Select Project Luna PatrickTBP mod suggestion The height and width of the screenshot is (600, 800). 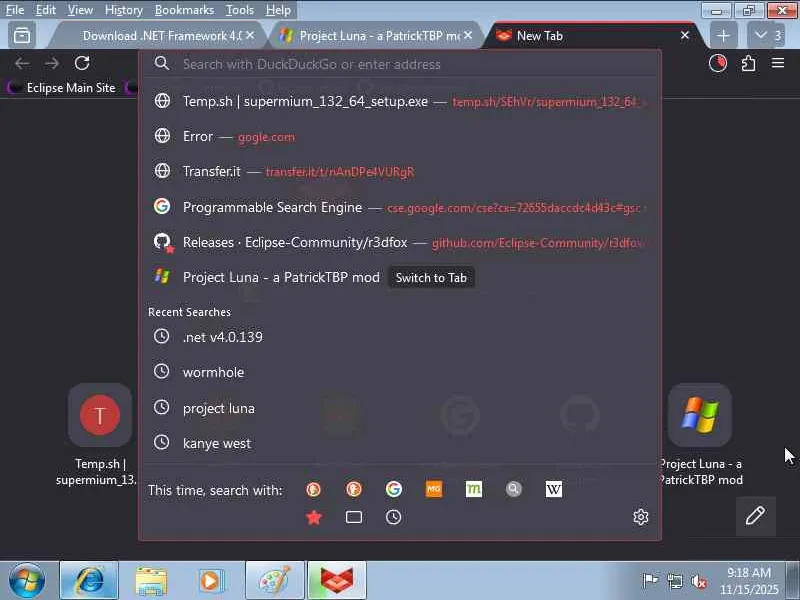pyautogui.click(x=400, y=277)
